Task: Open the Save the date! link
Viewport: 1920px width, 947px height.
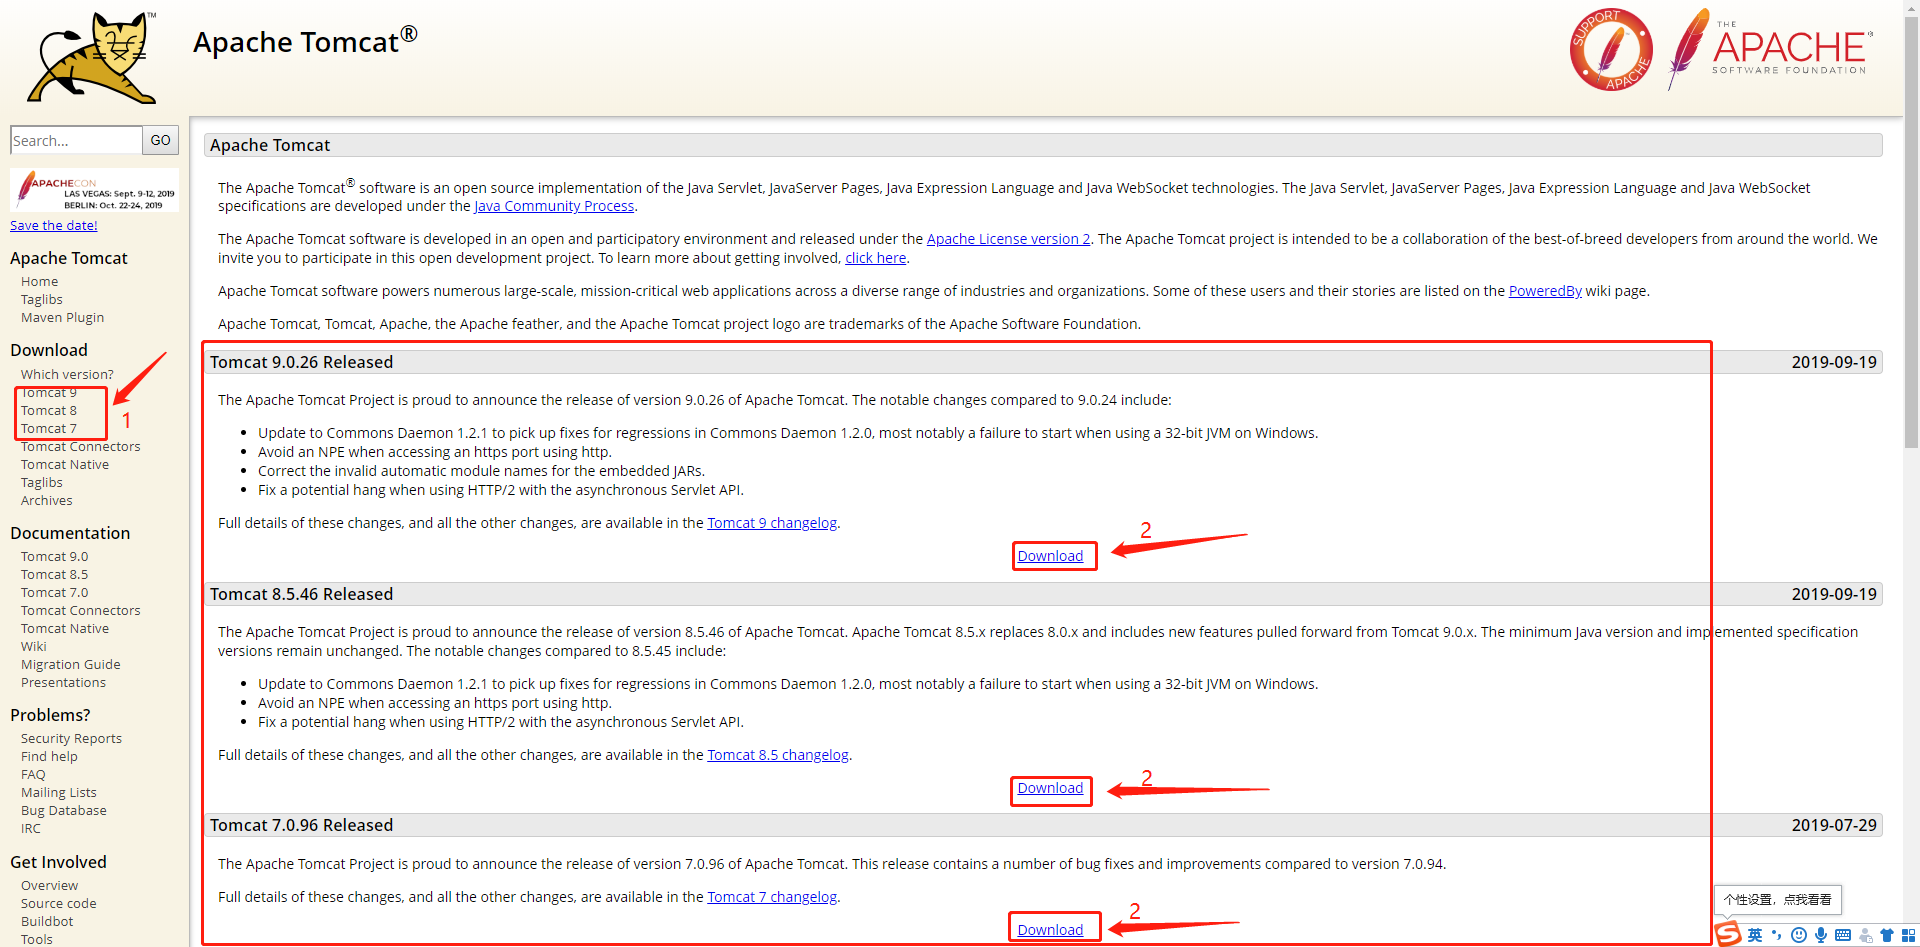Action: click(x=54, y=226)
